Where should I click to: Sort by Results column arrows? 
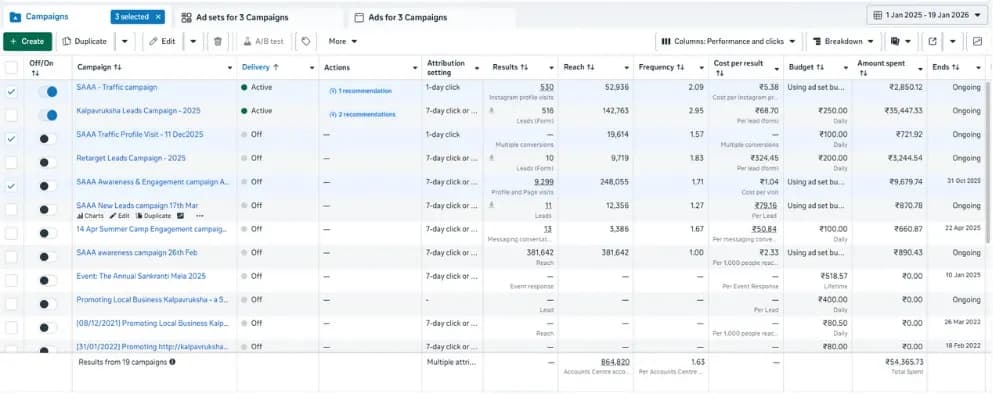coord(524,67)
